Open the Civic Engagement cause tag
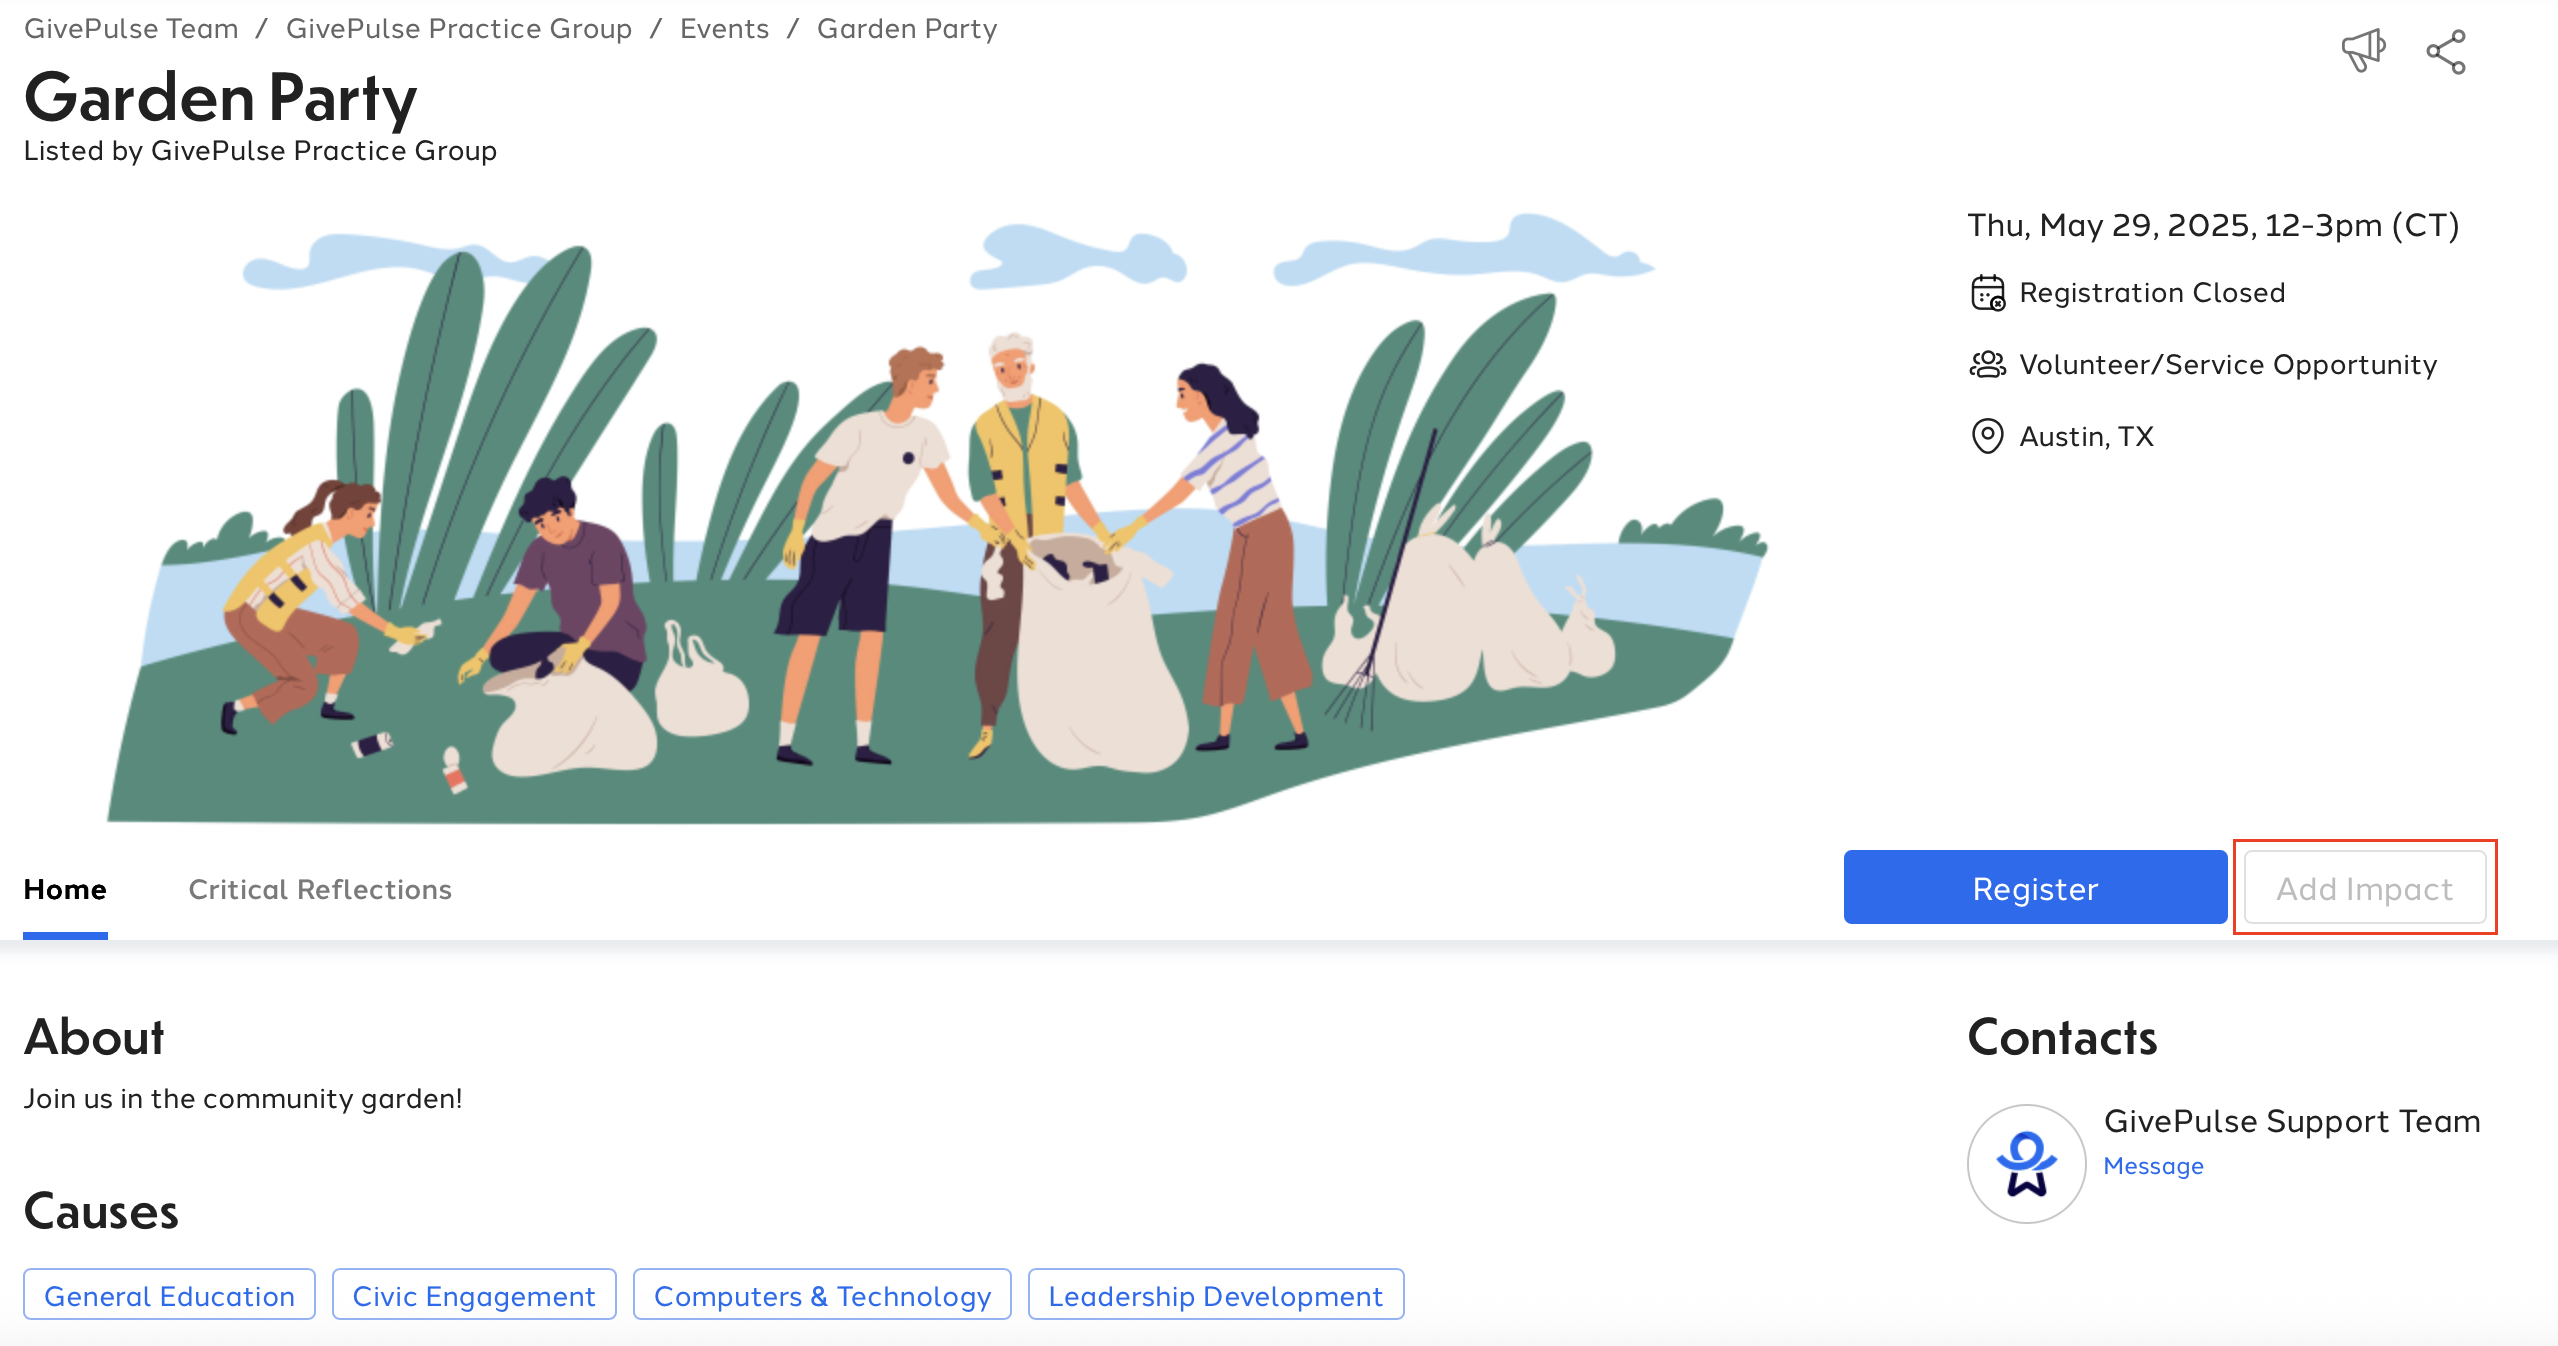Viewport: 2558px width, 1346px height. [x=474, y=1295]
